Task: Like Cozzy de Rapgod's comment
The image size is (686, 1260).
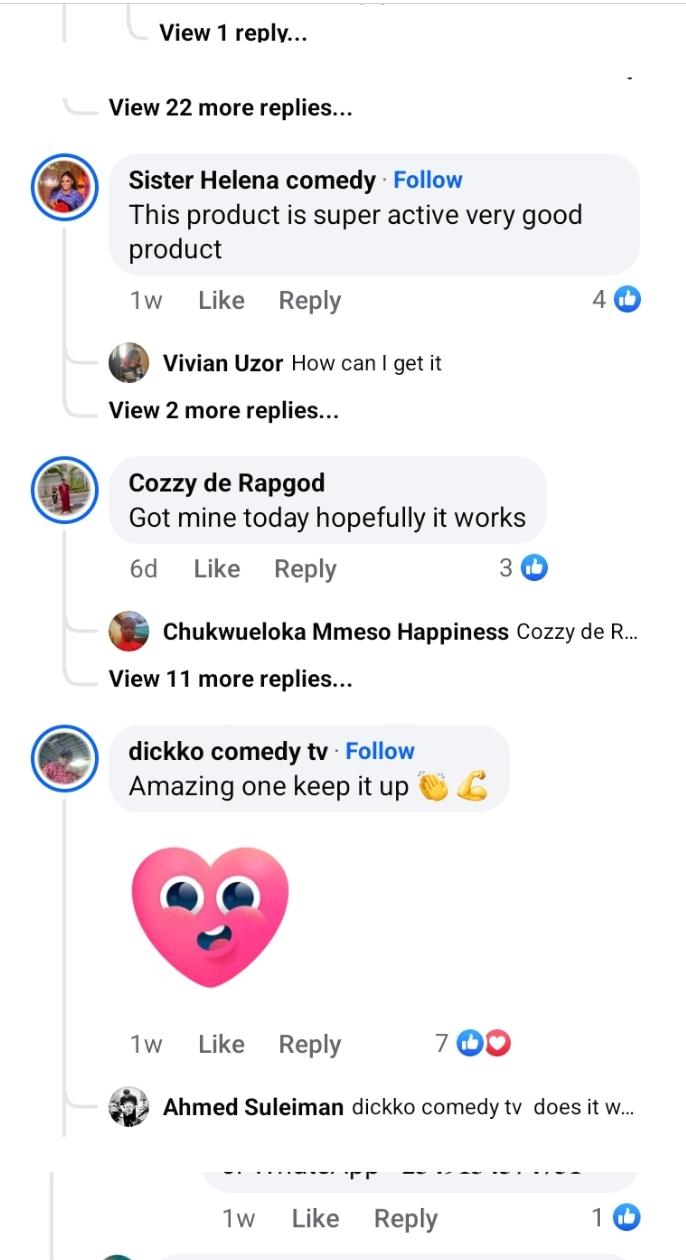Action: coord(217,568)
